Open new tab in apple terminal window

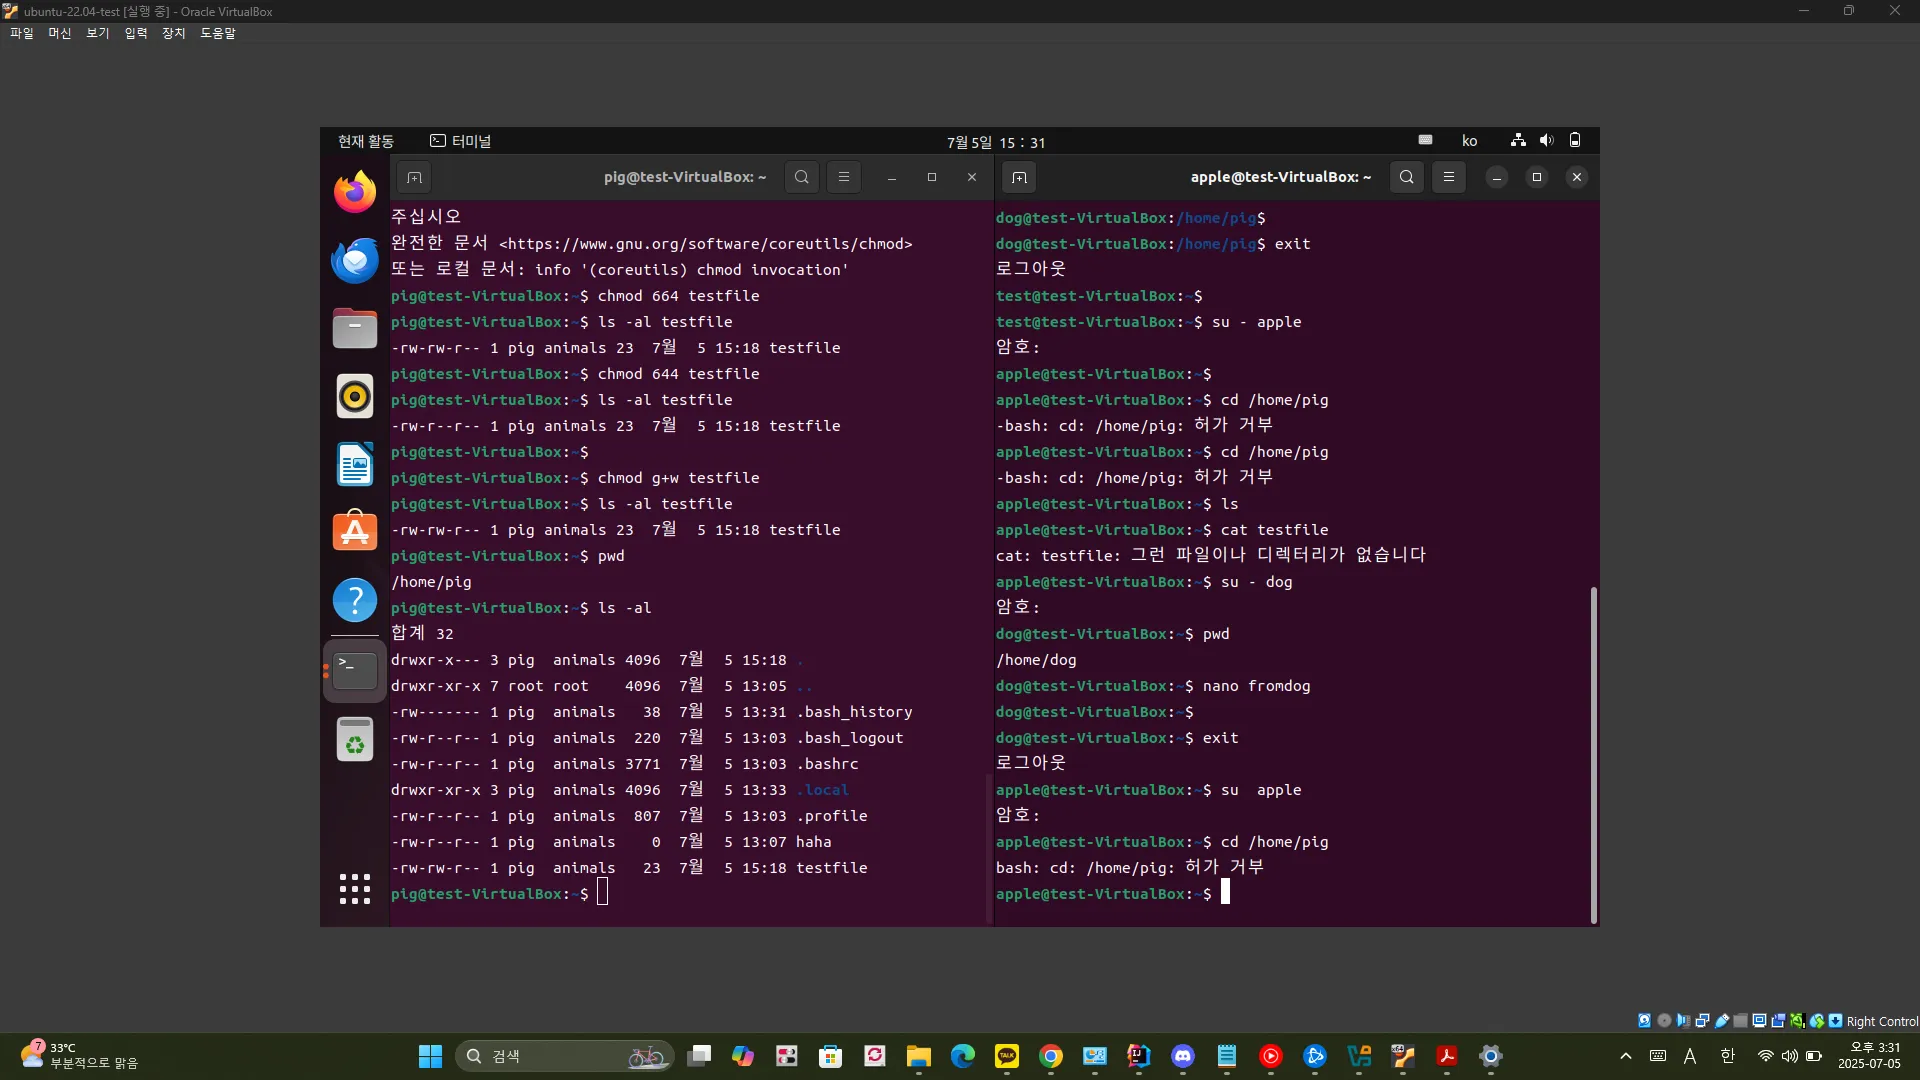click(x=1018, y=177)
